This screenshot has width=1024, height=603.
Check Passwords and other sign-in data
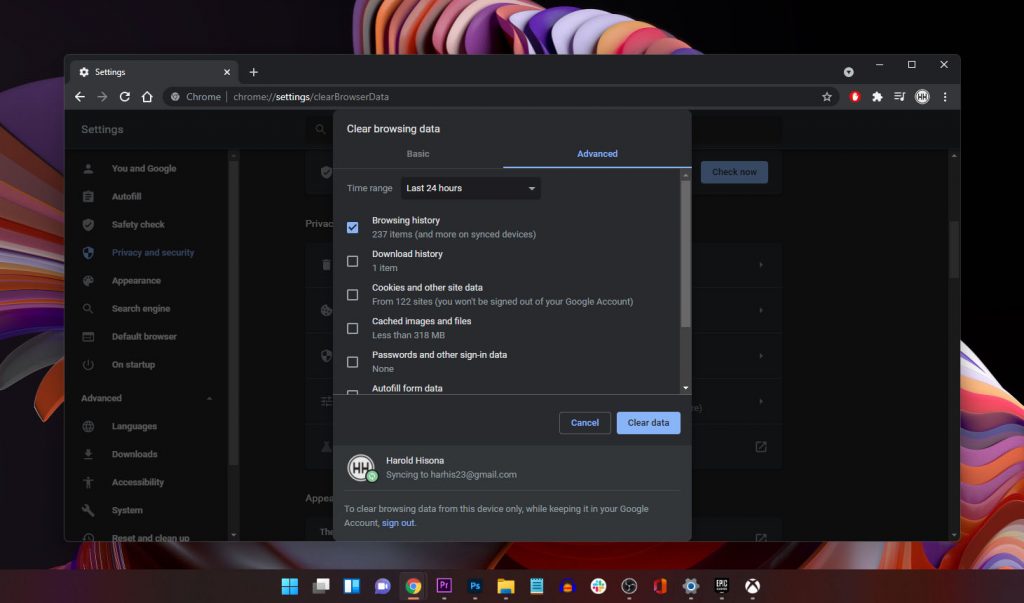tap(353, 362)
